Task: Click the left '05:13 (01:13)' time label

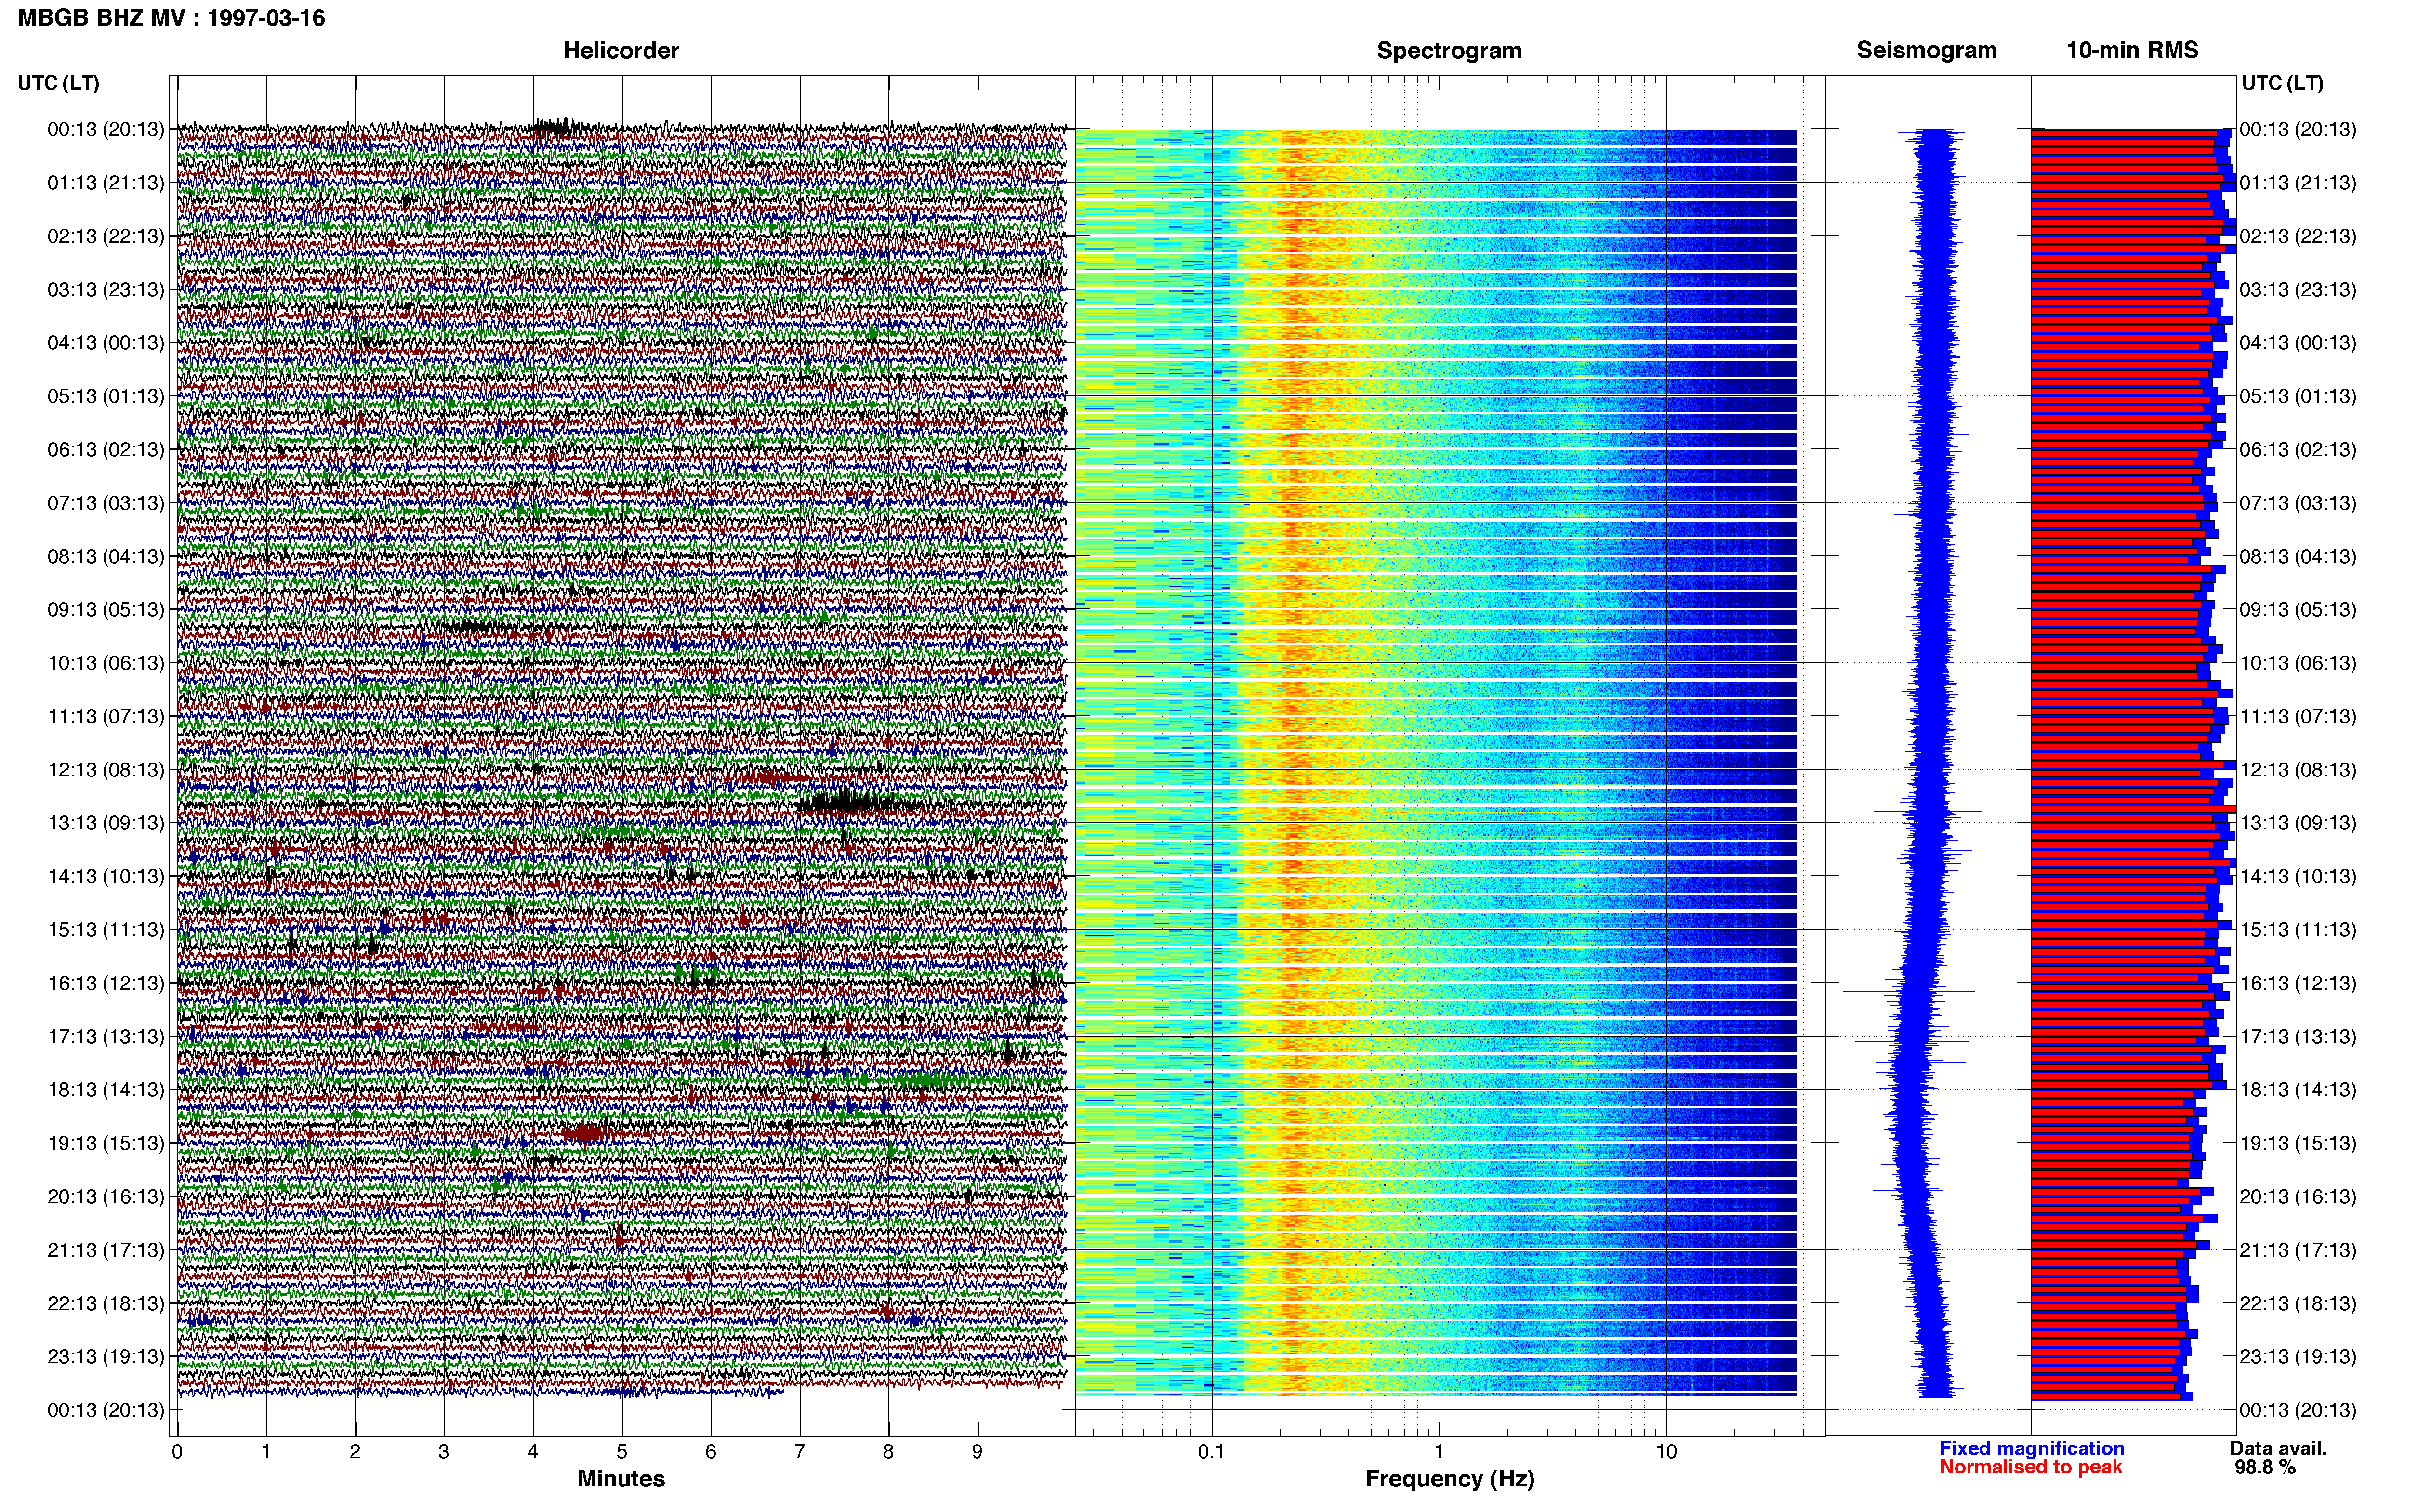Action: 105,396
